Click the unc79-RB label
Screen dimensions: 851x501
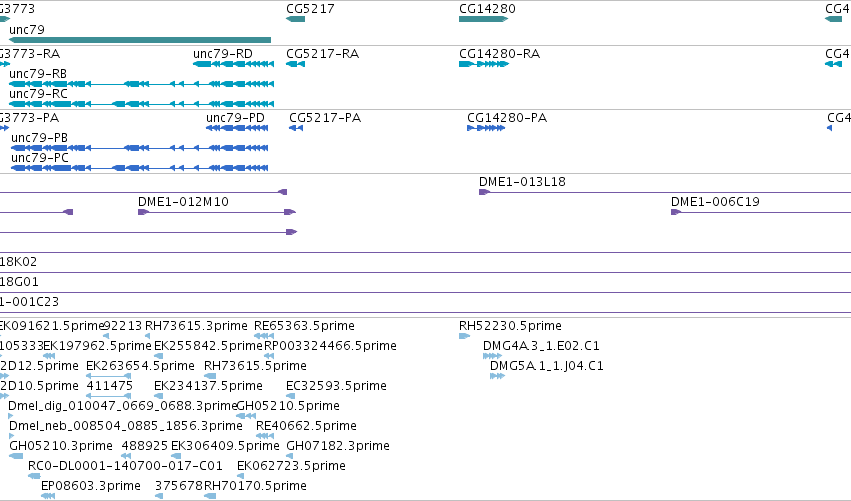tap(38, 74)
